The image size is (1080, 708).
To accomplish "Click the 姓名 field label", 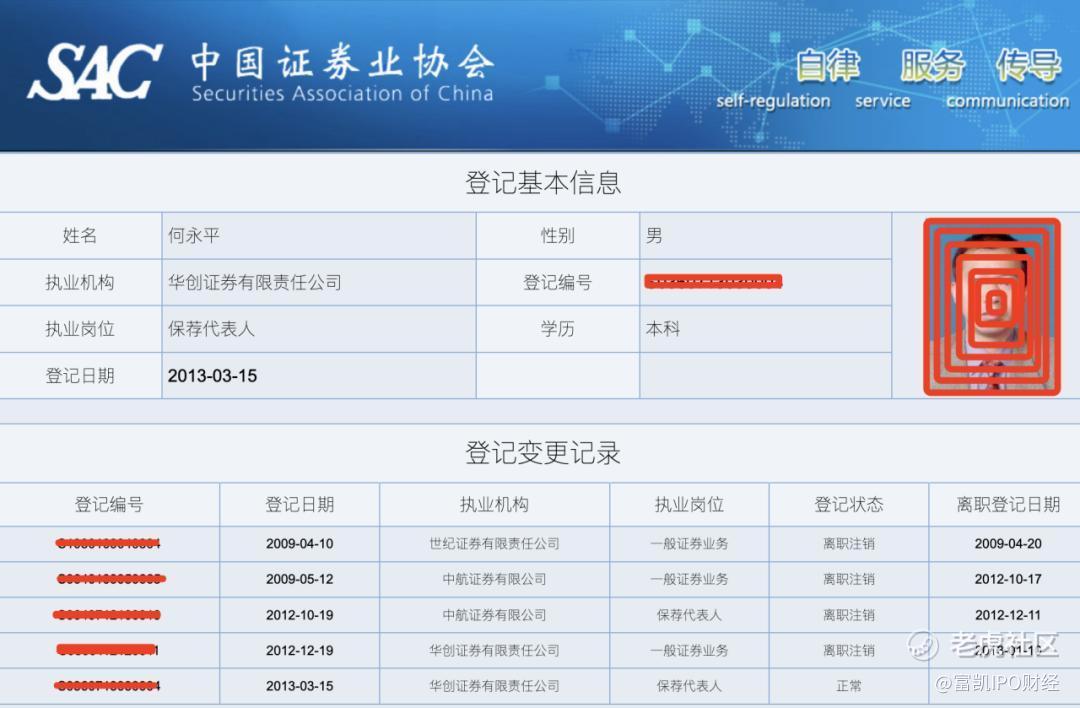I will [x=80, y=236].
